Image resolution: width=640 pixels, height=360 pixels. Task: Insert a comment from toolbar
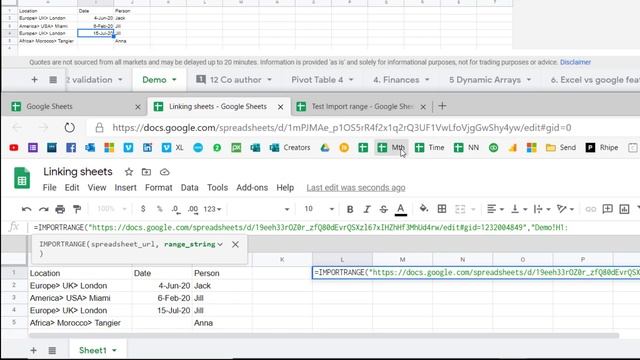607,209
